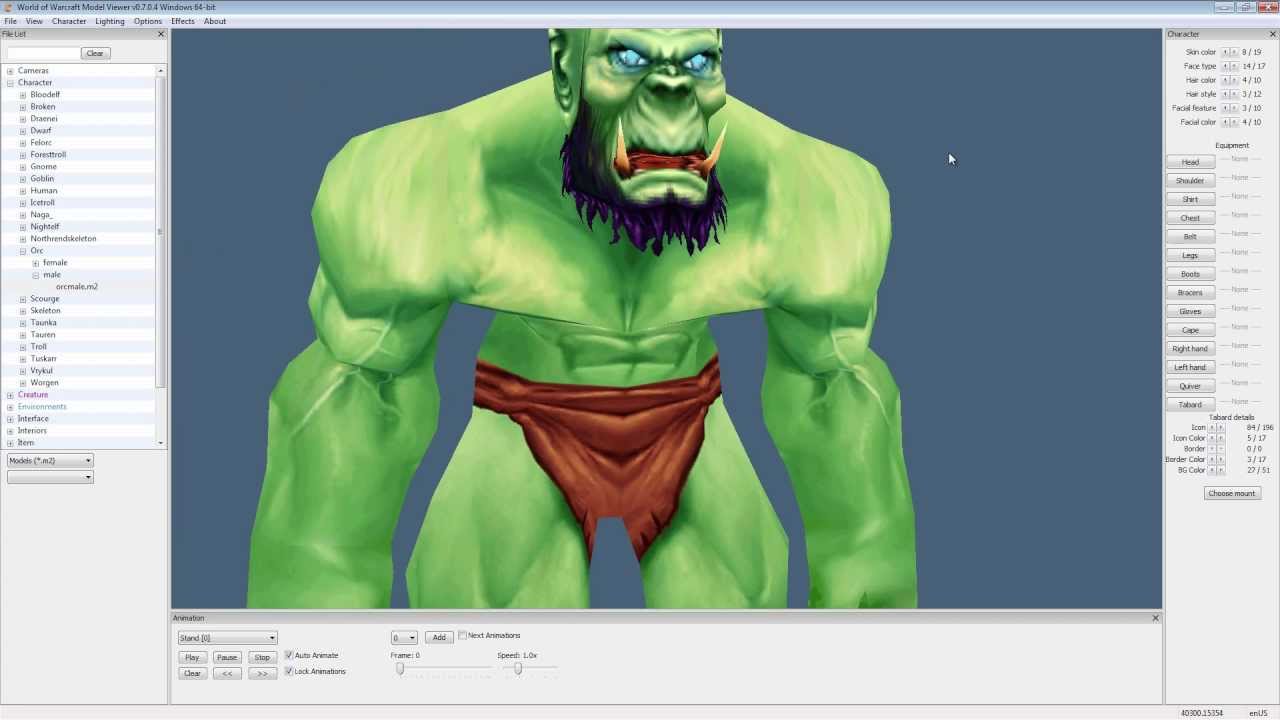Click the Right hand equipment button
Image resolution: width=1280 pixels, height=720 pixels.
pyautogui.click(x=1190, y=349)
